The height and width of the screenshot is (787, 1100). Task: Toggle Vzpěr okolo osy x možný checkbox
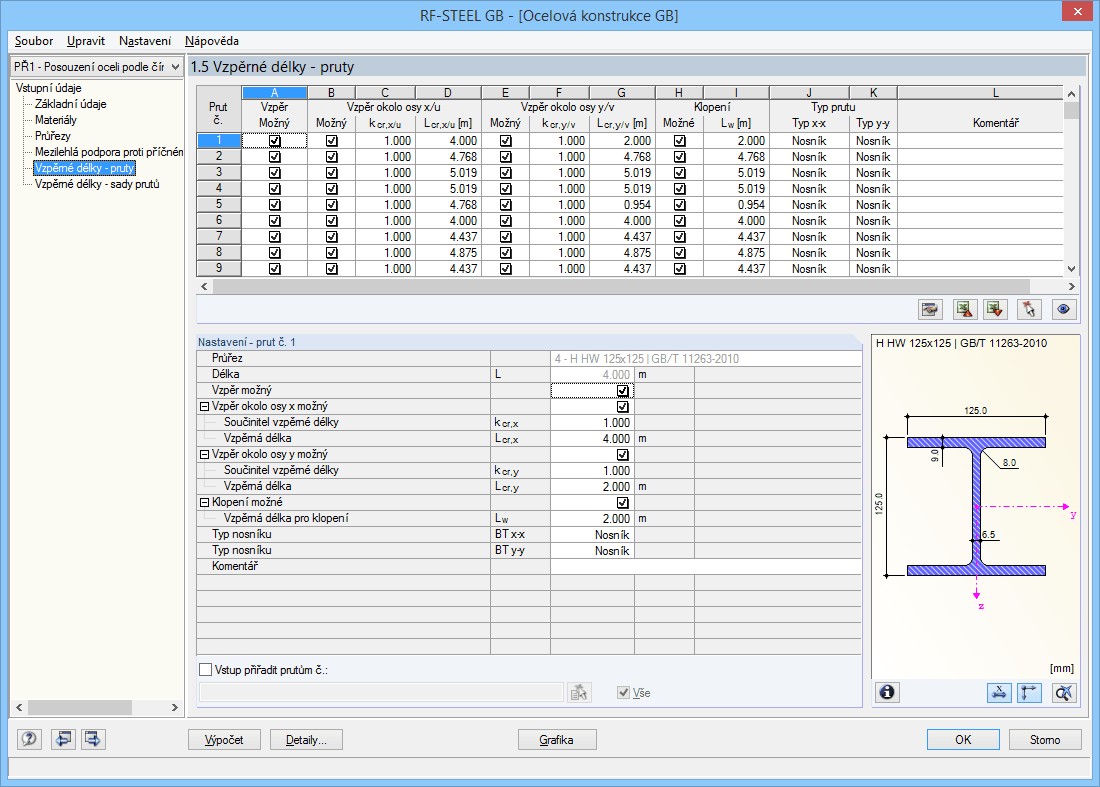622,407
